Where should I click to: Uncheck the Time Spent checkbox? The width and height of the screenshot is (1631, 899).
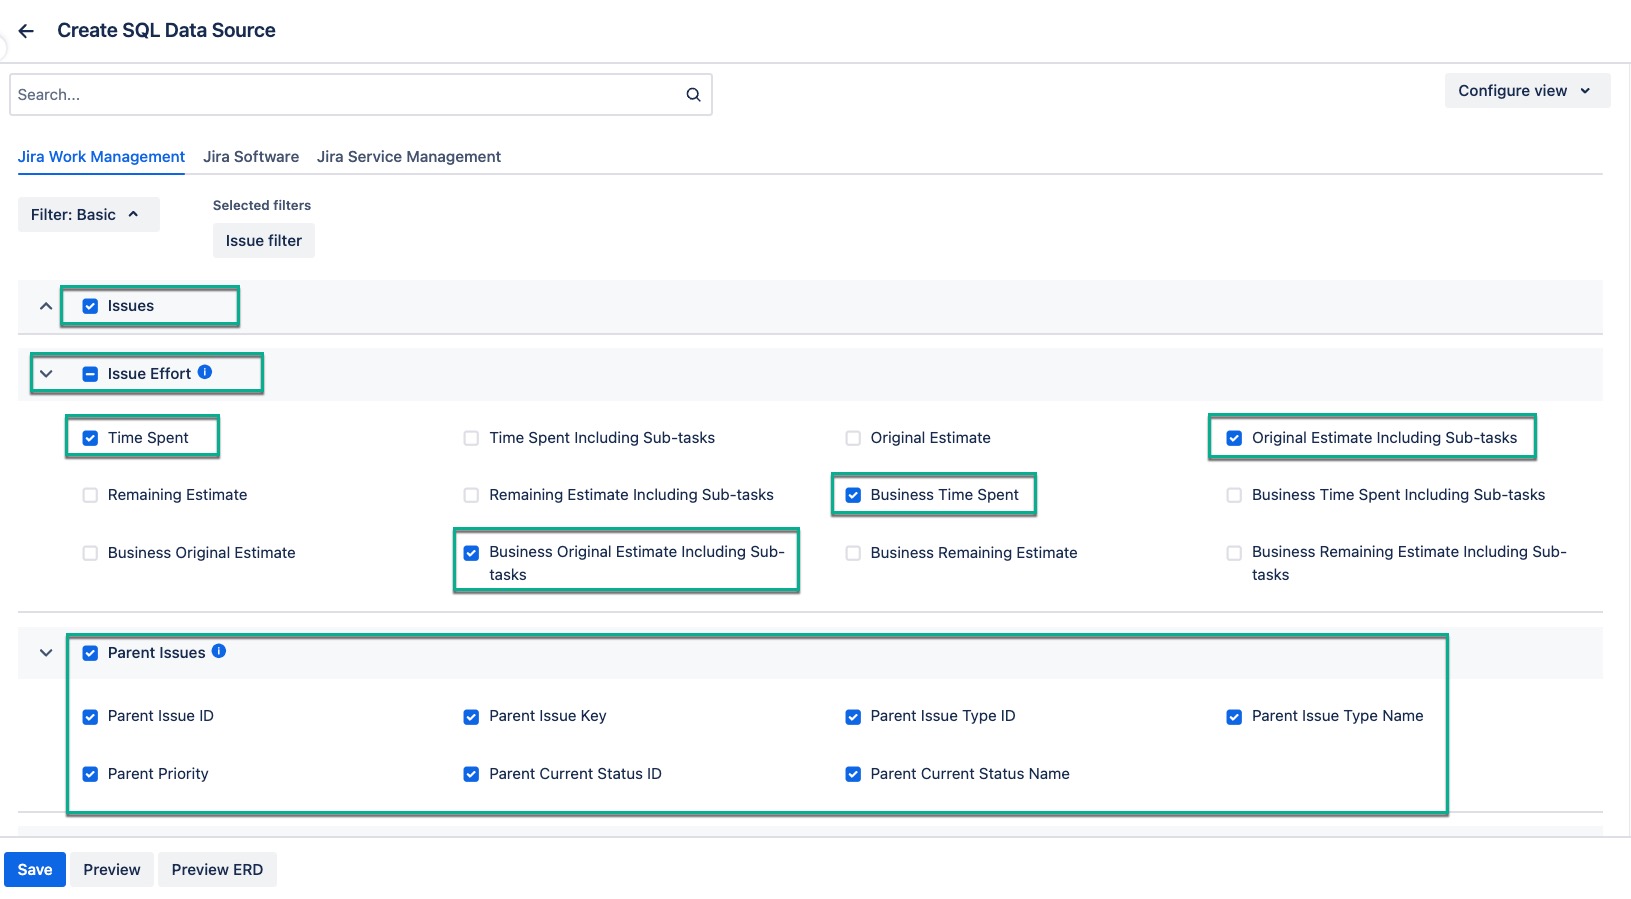coord(90,438)
